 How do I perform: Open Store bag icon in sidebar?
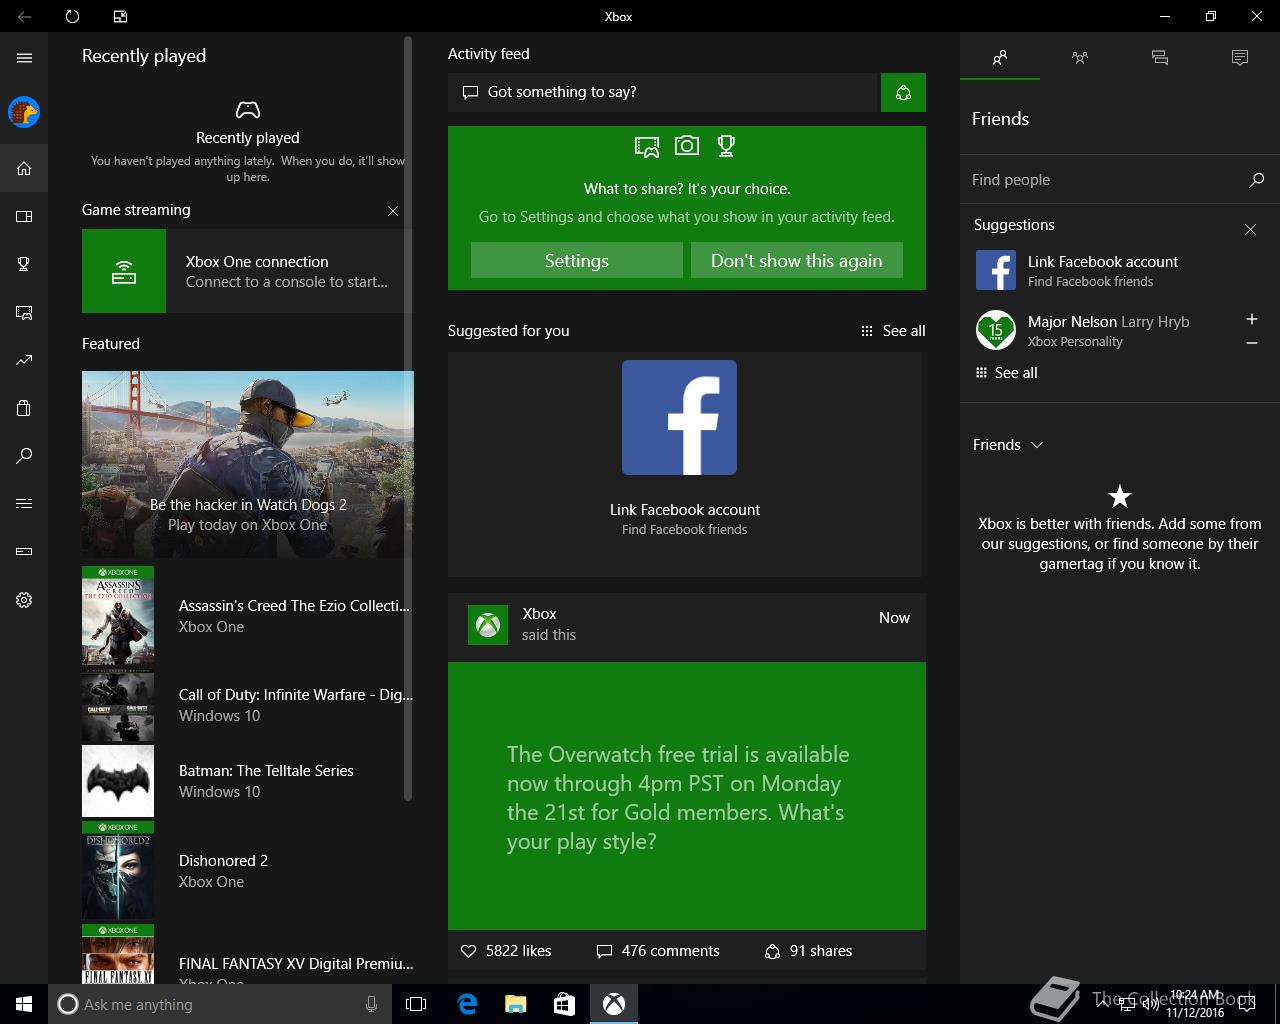[24, 408]
